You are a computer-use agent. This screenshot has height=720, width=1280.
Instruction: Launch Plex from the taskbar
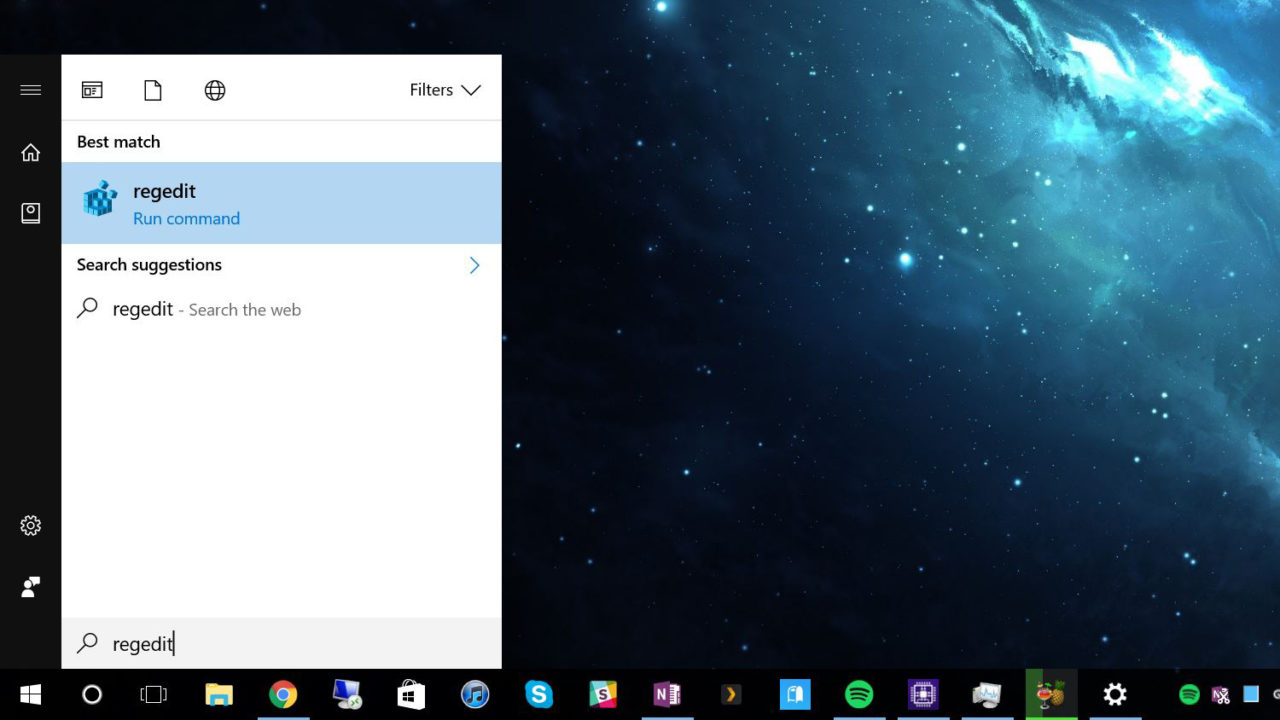(x=731, y=694)
